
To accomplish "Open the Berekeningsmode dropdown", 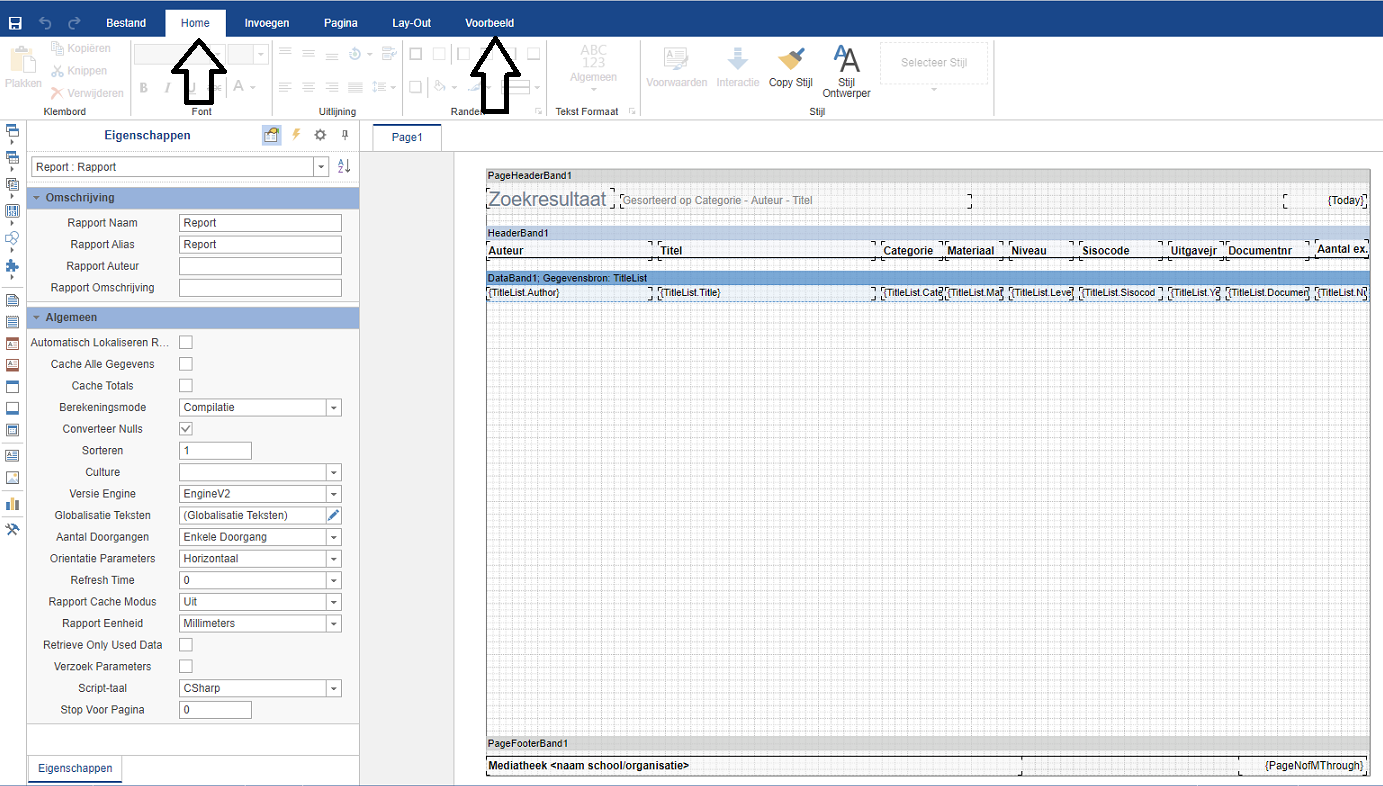I will click(x=334, y=408).
